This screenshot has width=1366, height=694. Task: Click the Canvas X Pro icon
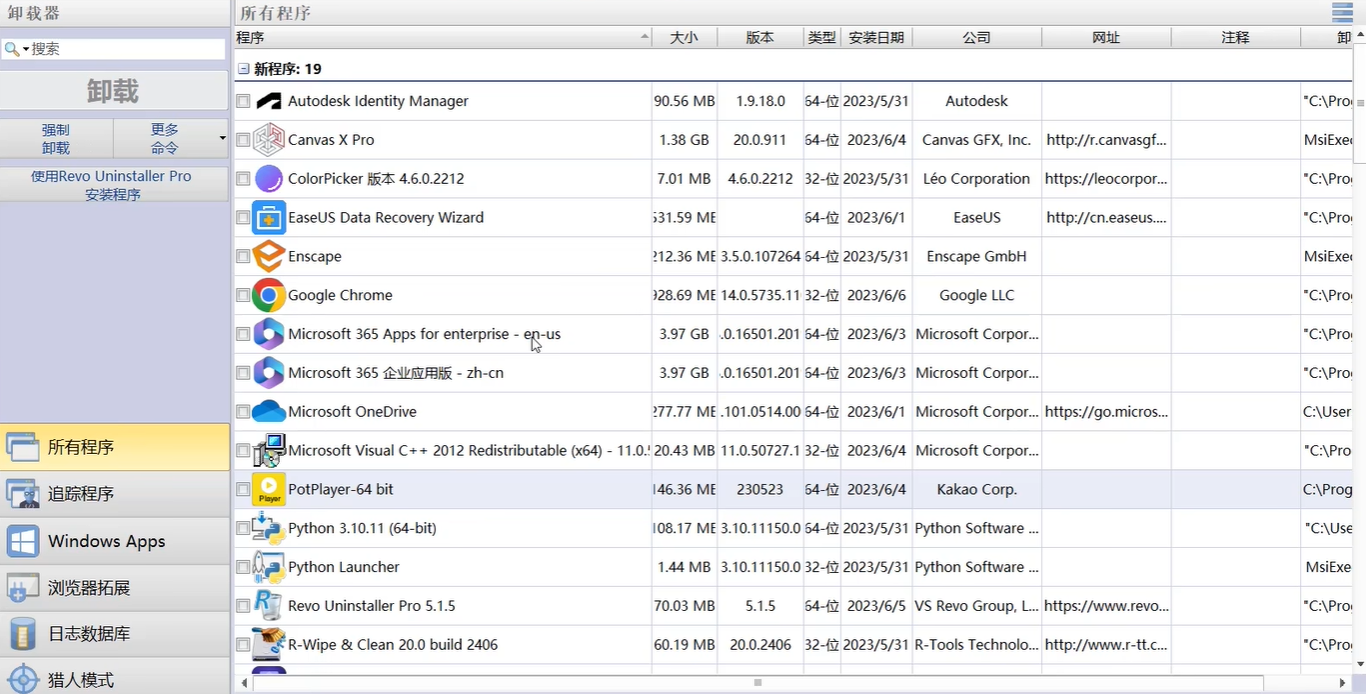pyautogui.click(x=269, y=140)
